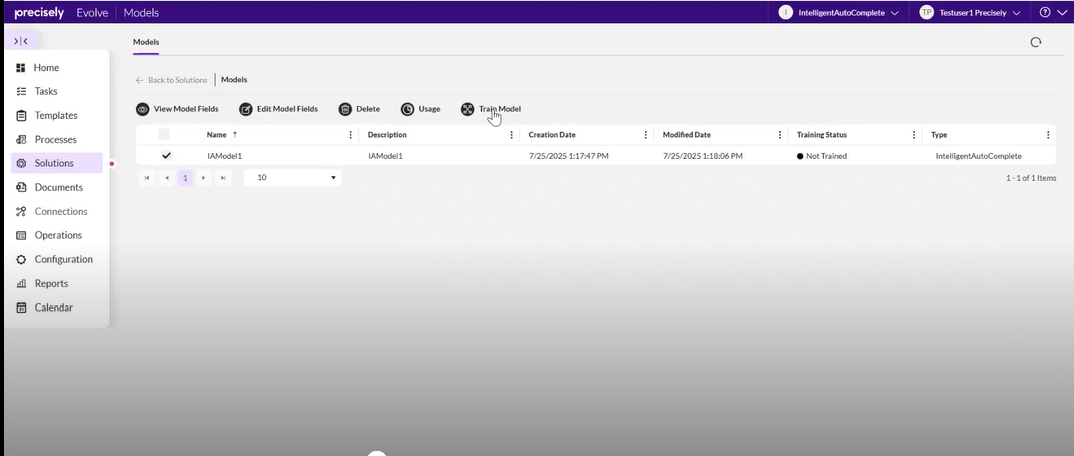Go to the previous page arrow
The width and height of the screenshot is (1074, 456).
pyautogui.click(x=166, y=178)
